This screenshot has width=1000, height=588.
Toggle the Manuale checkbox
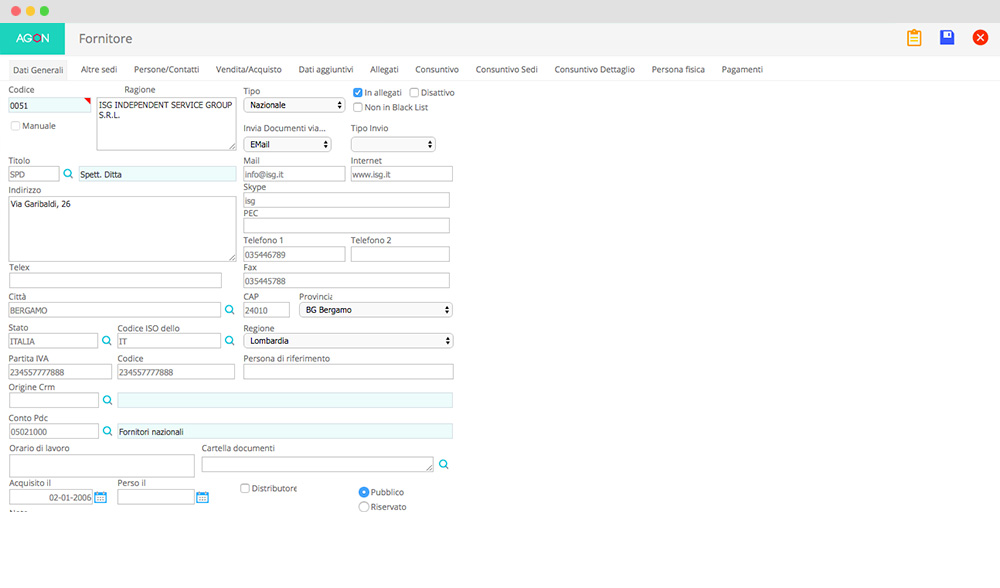[15, 126]
